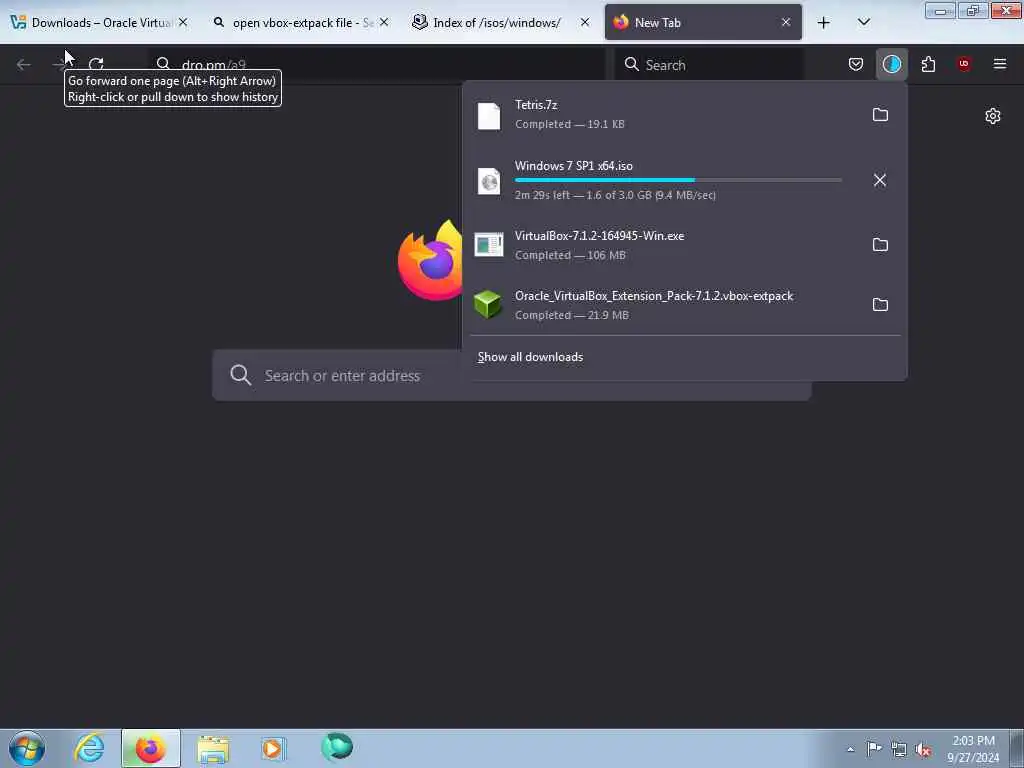
Task: Click Oracle_VirtualBox_Extension_Pack-7.1.2.vbox-extpack file name
Action: tap(654, 296)
